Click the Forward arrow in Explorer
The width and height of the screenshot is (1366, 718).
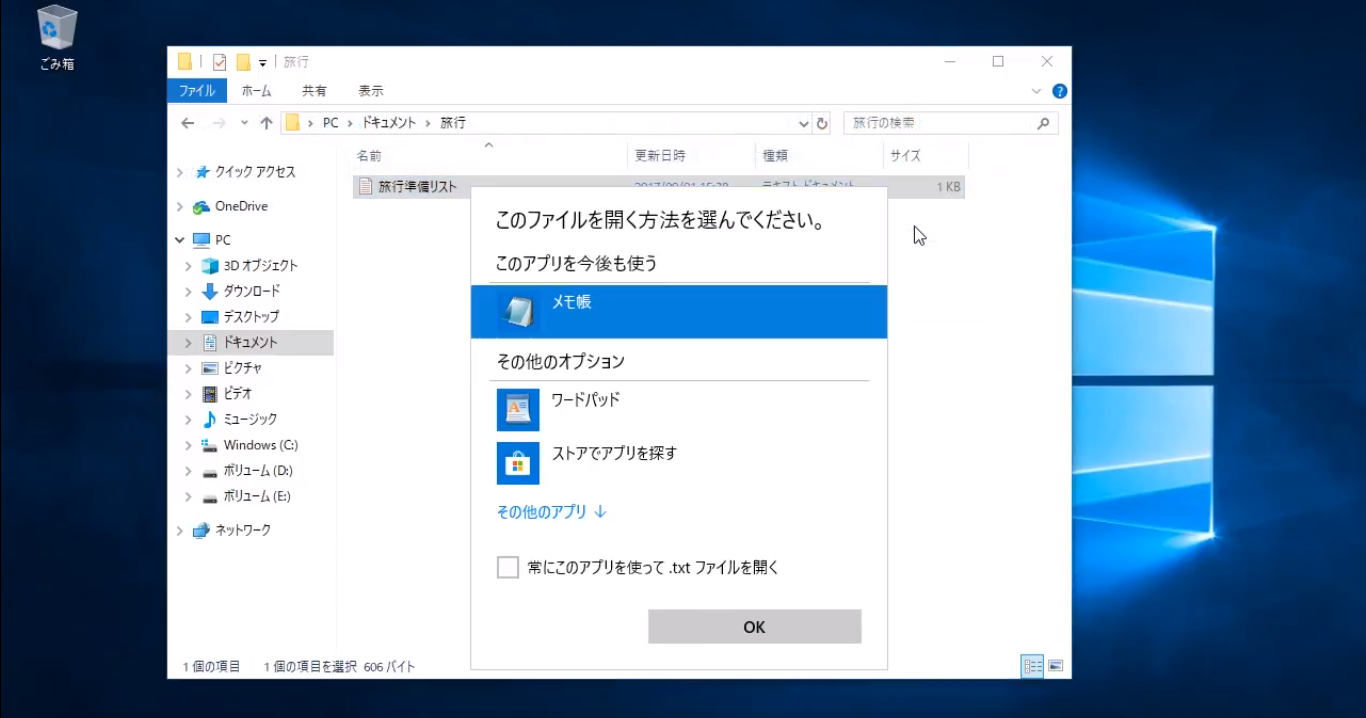[218, 123]
